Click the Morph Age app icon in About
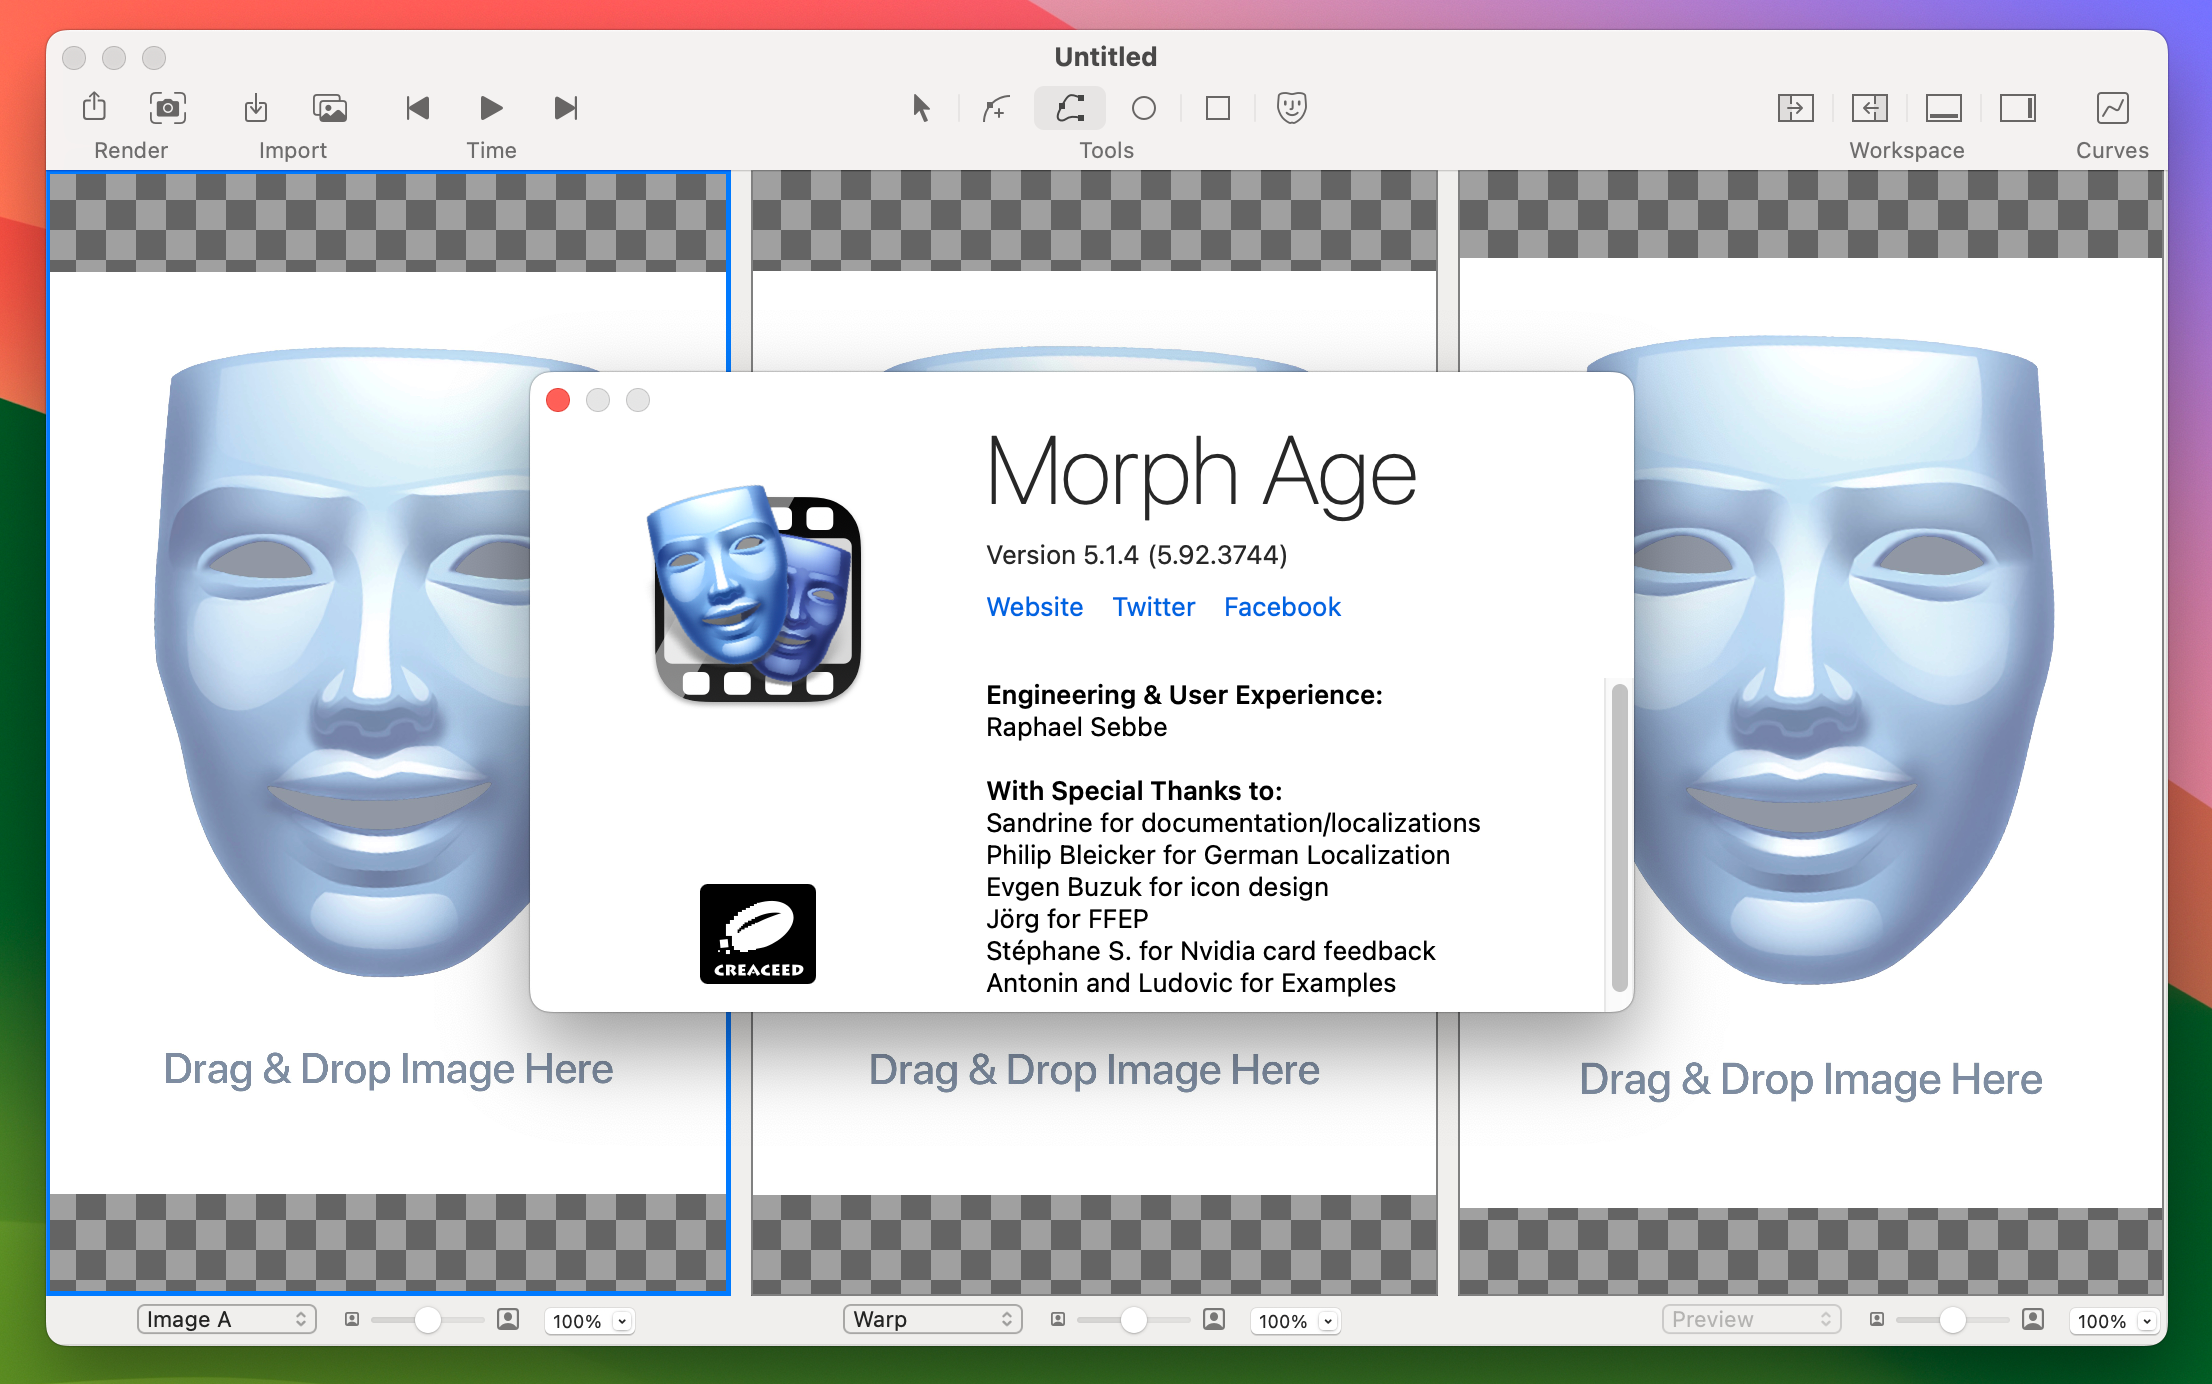This screenshot has height=1384, width=2212. point(754,592)
